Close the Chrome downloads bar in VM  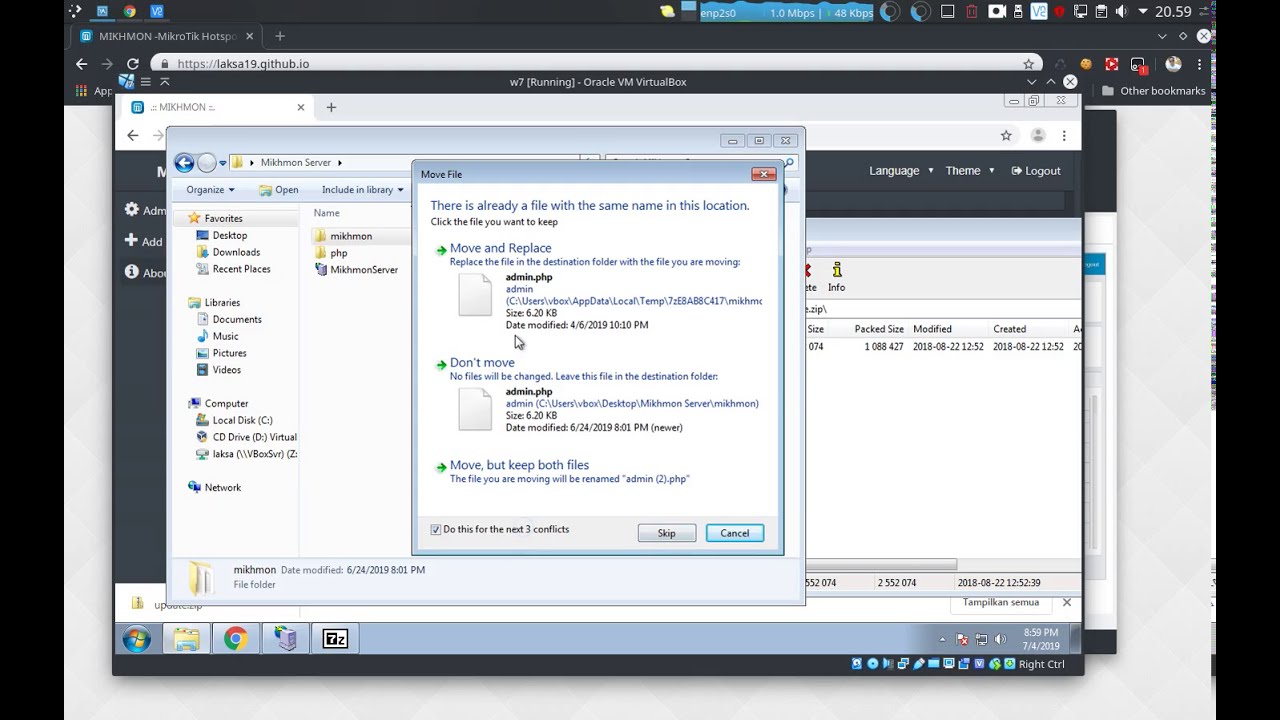[1066, 603]
